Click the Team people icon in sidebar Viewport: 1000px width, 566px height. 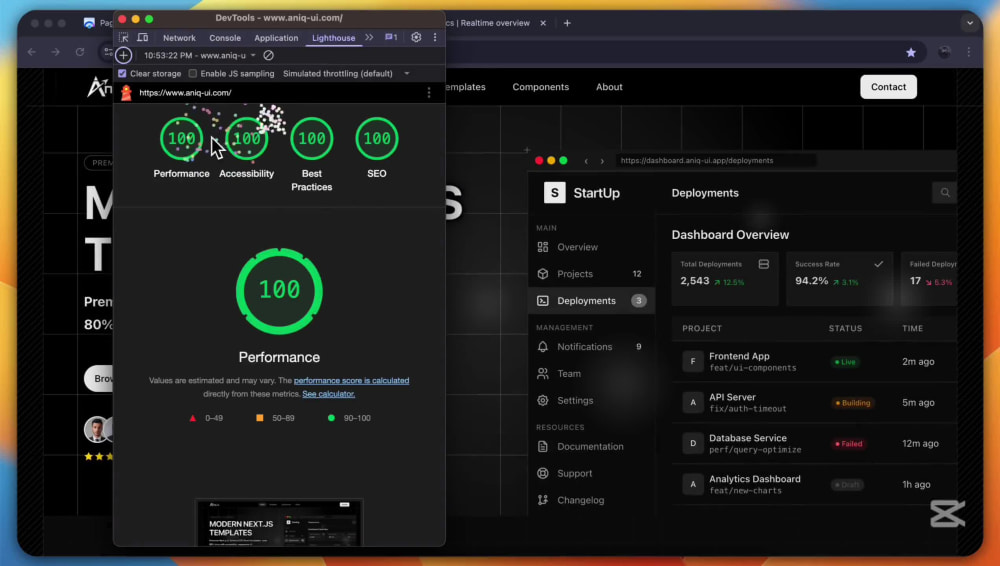pos(543,373)
